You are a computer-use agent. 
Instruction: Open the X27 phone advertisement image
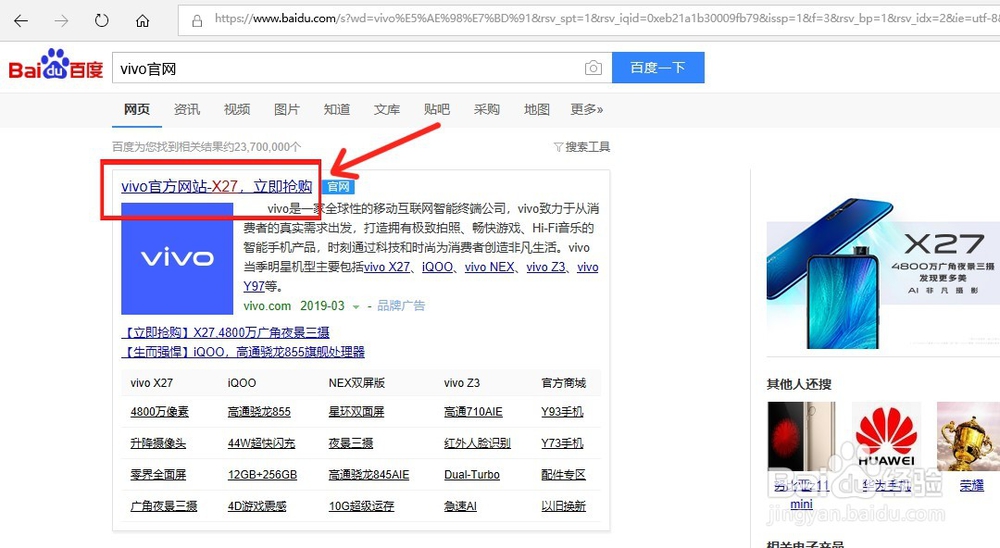coord(883,274)
